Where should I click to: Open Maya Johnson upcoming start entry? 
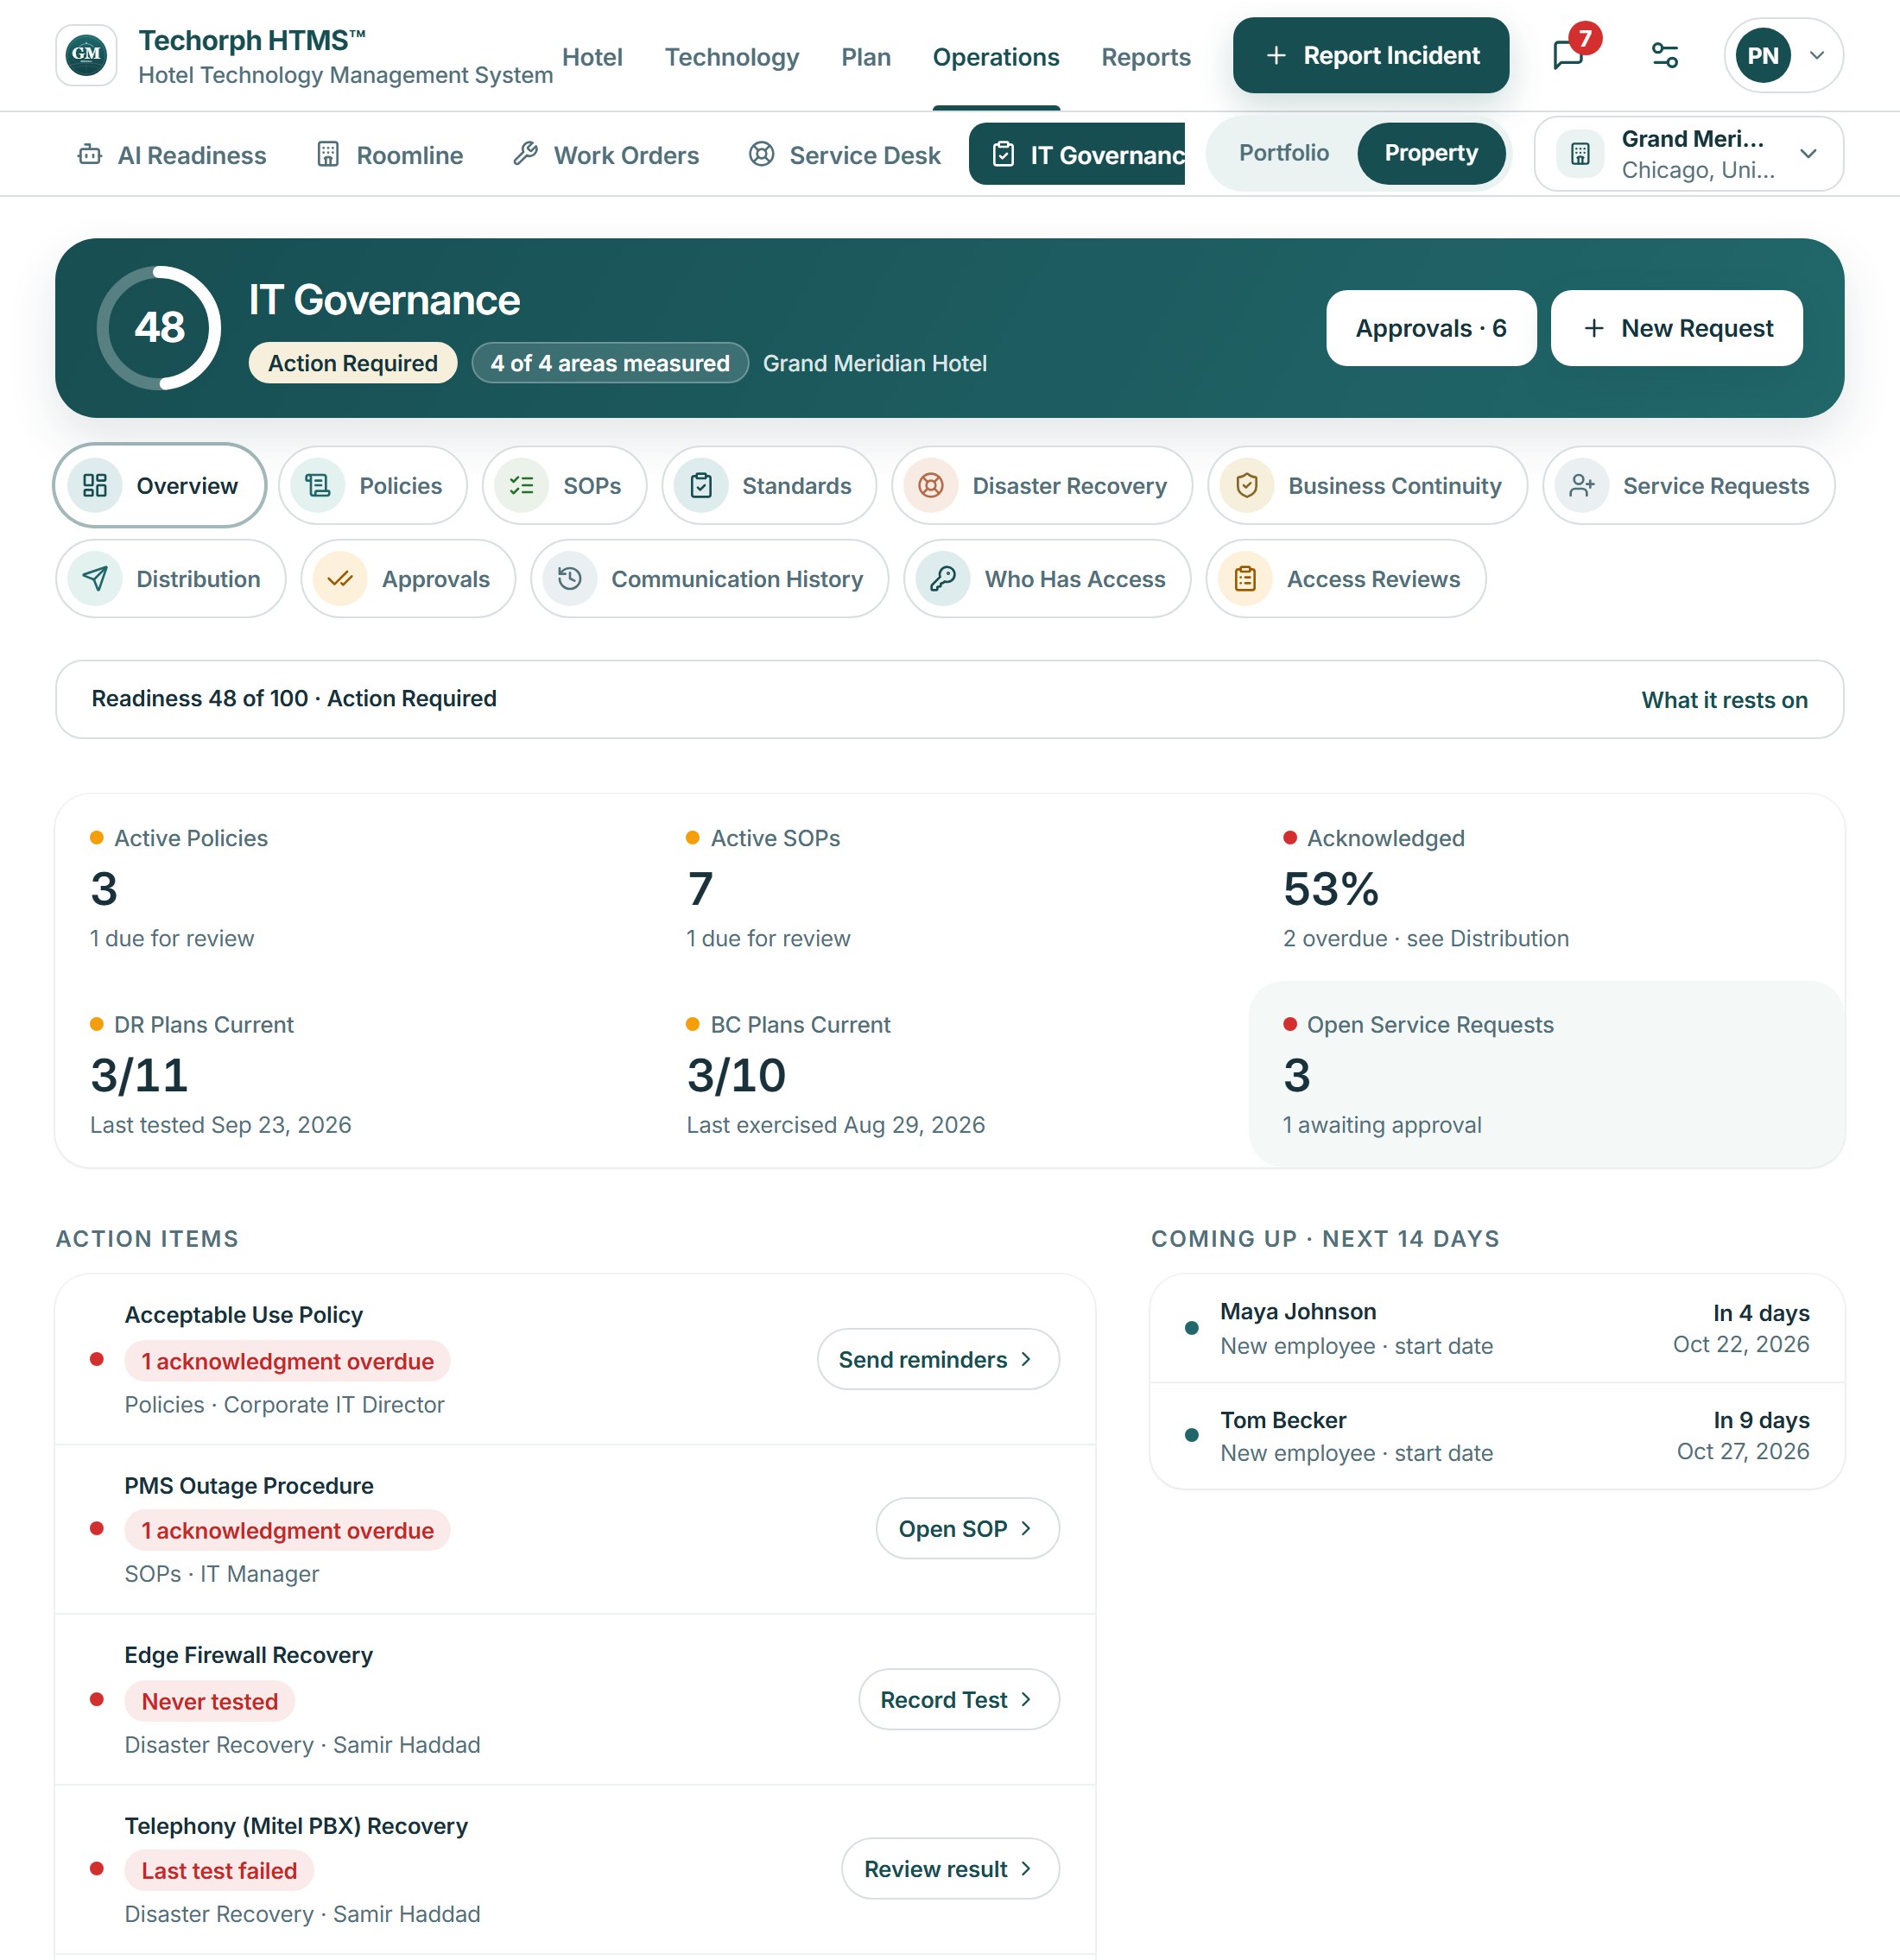click(1497, 1328)
